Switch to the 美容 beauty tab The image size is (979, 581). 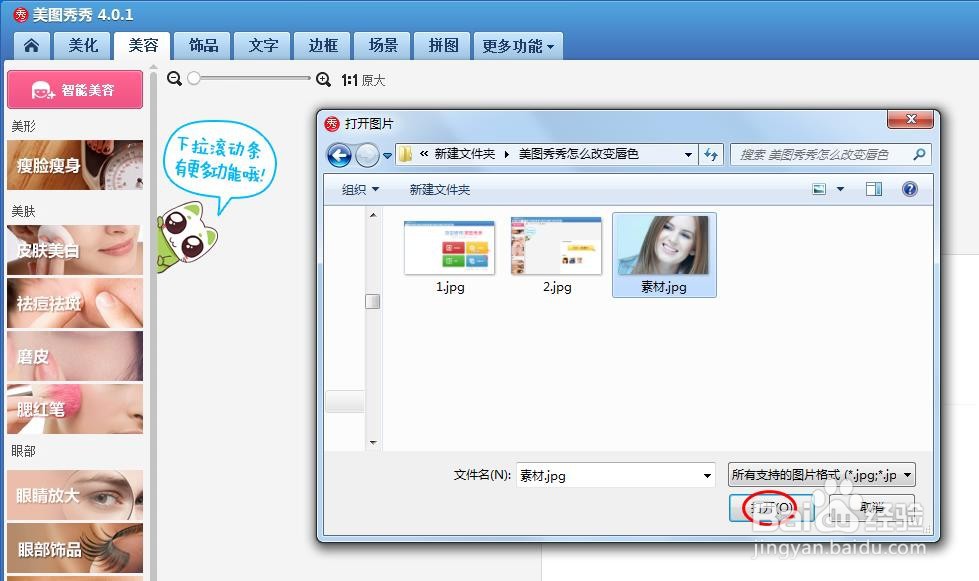pos(141,45)
